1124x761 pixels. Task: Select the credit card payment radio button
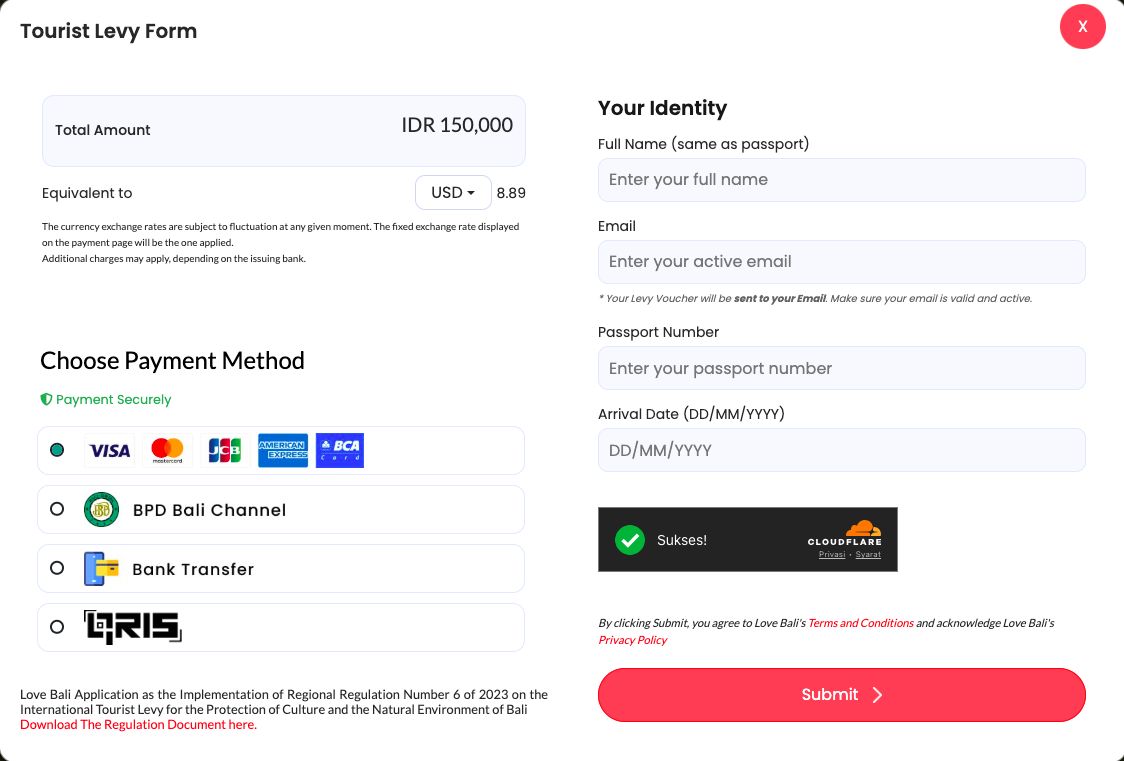click(x=57, y=450)
